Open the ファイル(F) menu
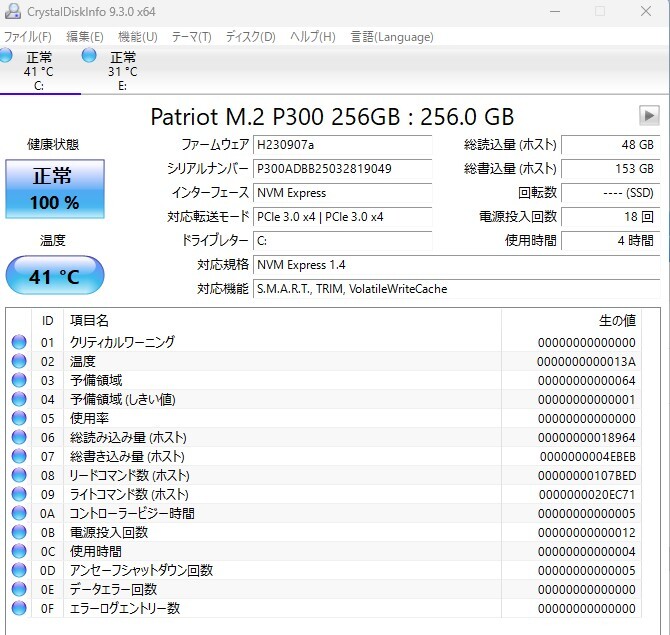The height and width of the screenshot is (635, 670). tap(27, 37)
